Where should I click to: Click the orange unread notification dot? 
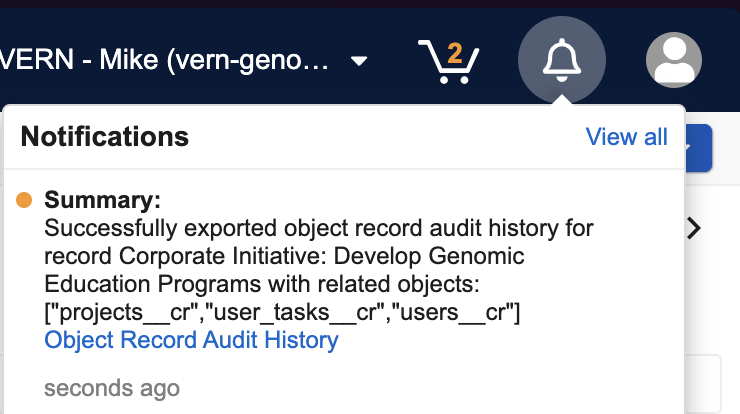25,201
